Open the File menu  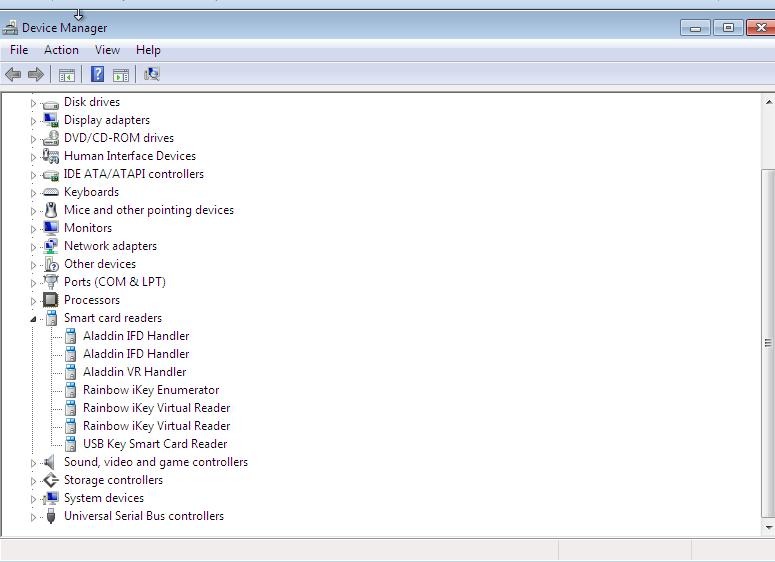pos(19,50)
